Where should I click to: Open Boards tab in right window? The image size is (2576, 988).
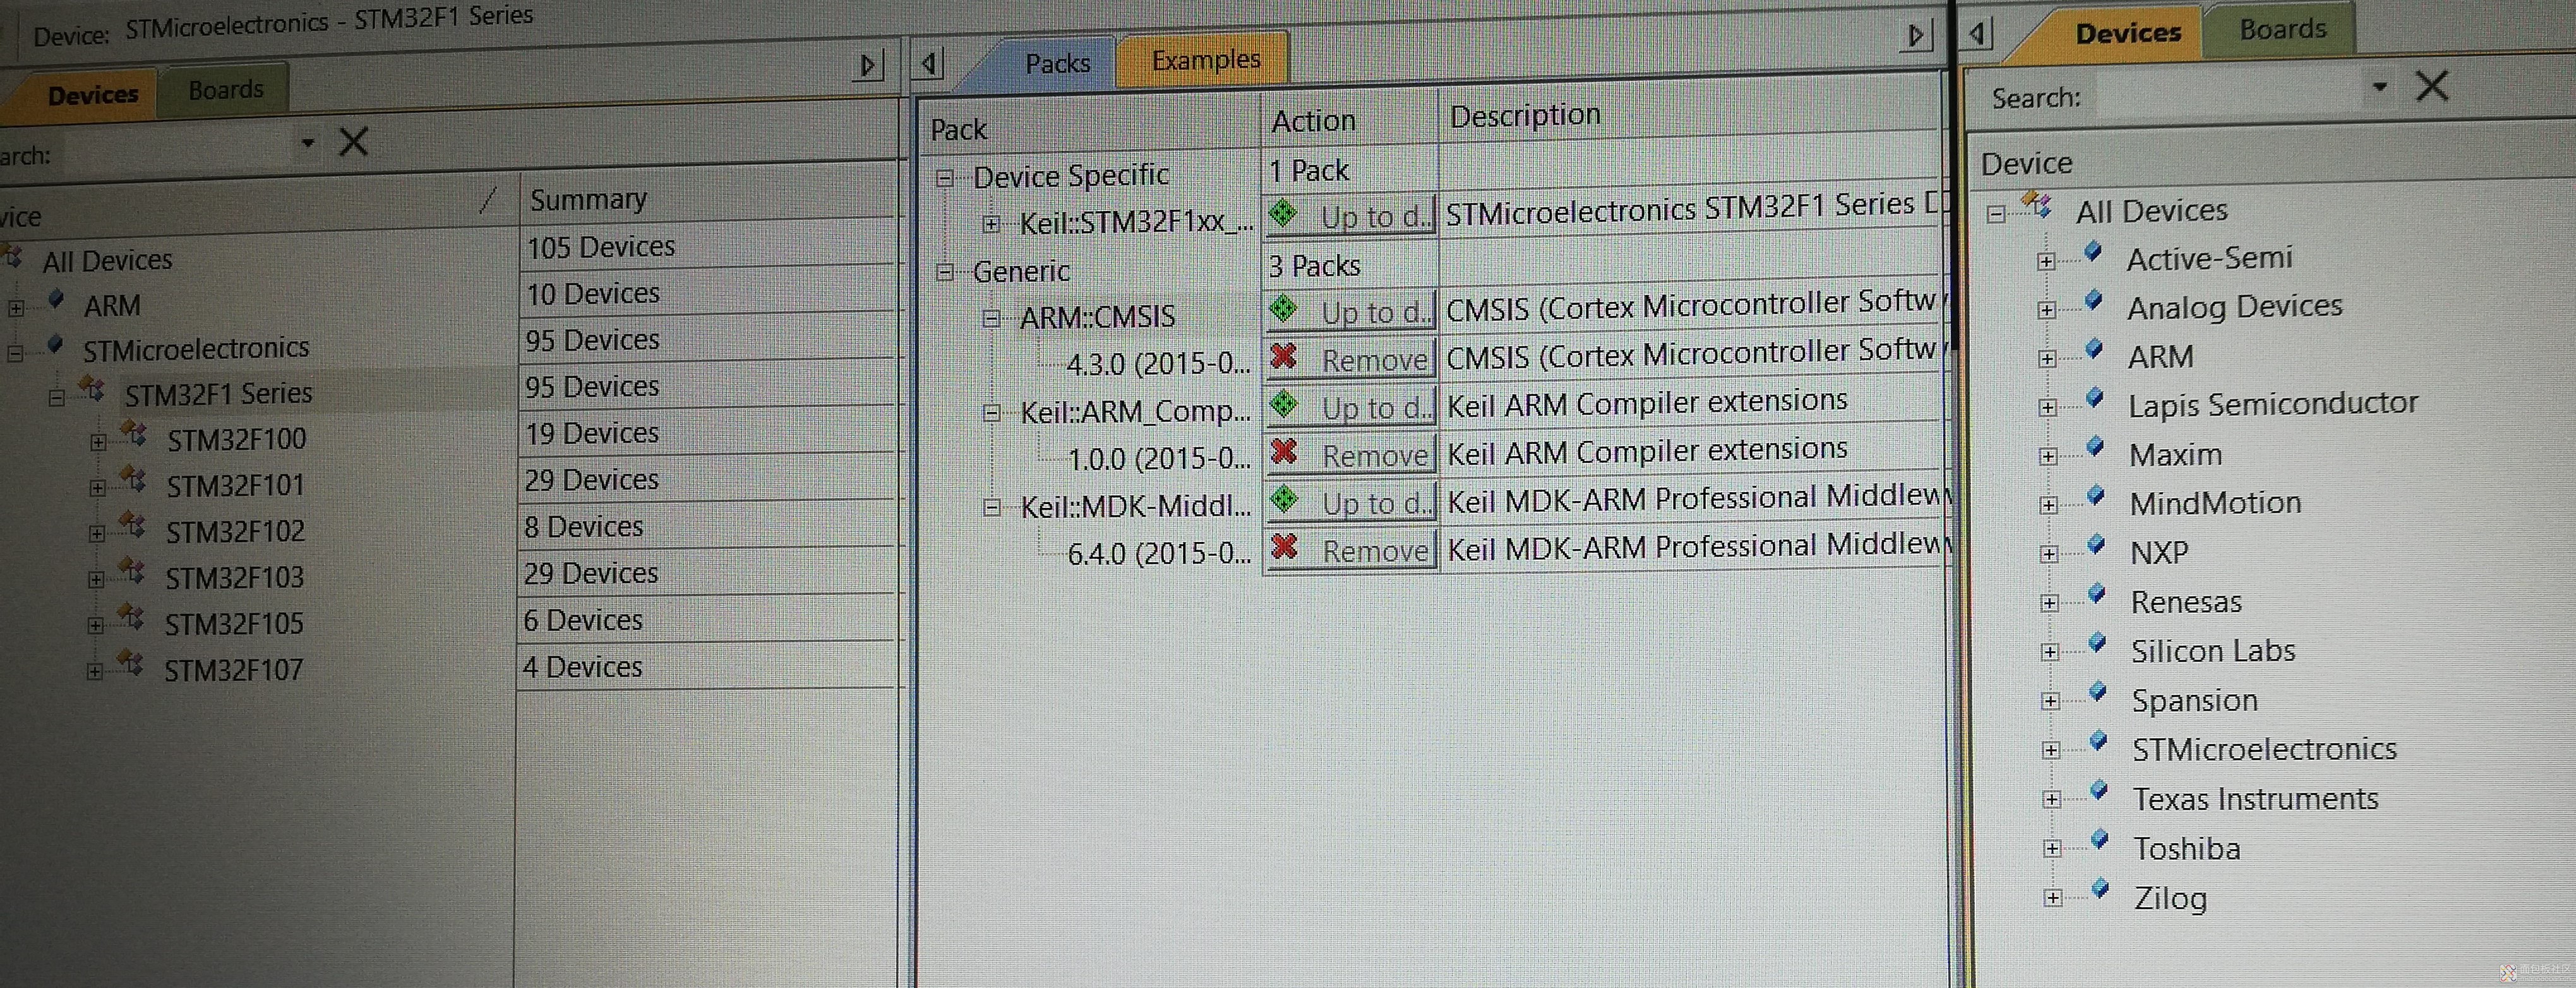pos(2282,29)
